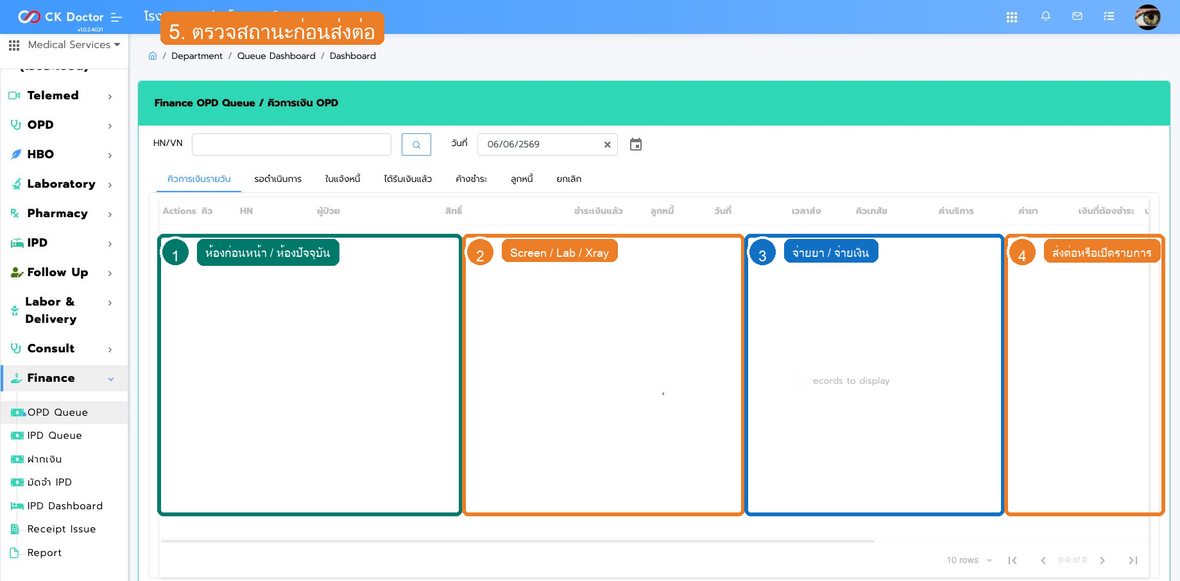This screenshot has width=1180, height=581.
Task: Switch to the รอดำเนินการ tab
Action: tap(278, 179)
